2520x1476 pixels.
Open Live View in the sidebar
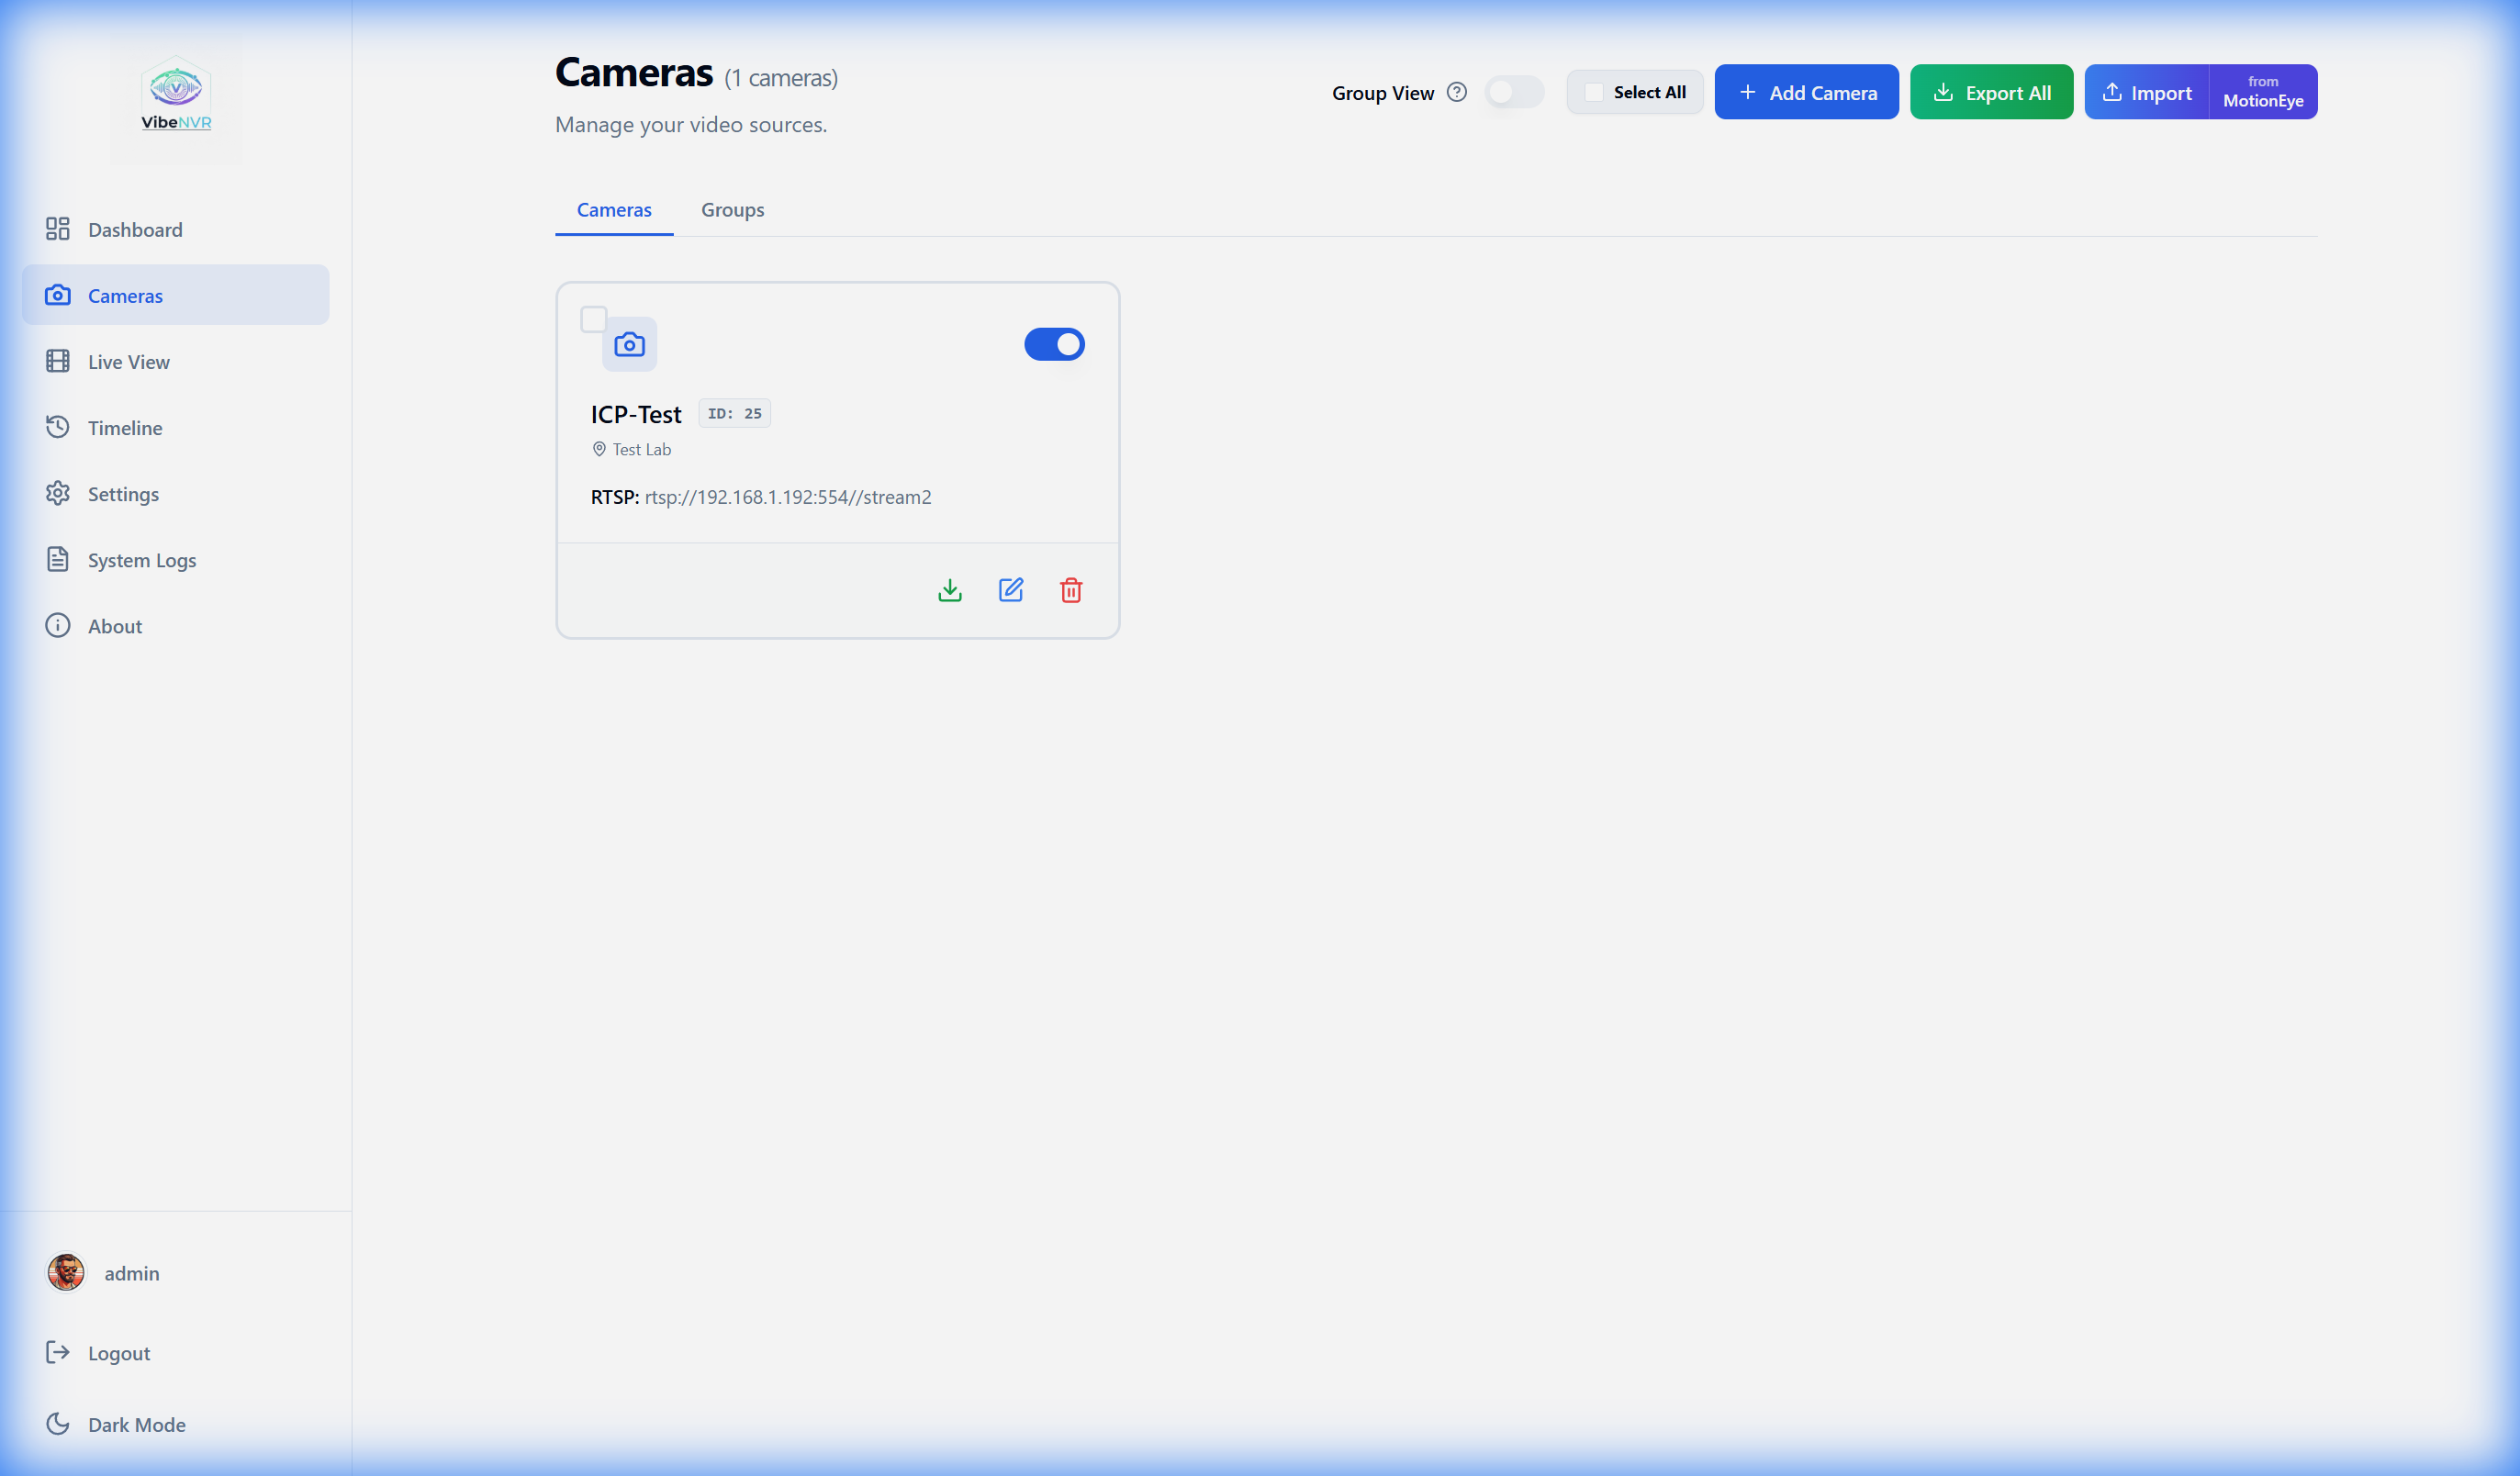pos(128,361)
